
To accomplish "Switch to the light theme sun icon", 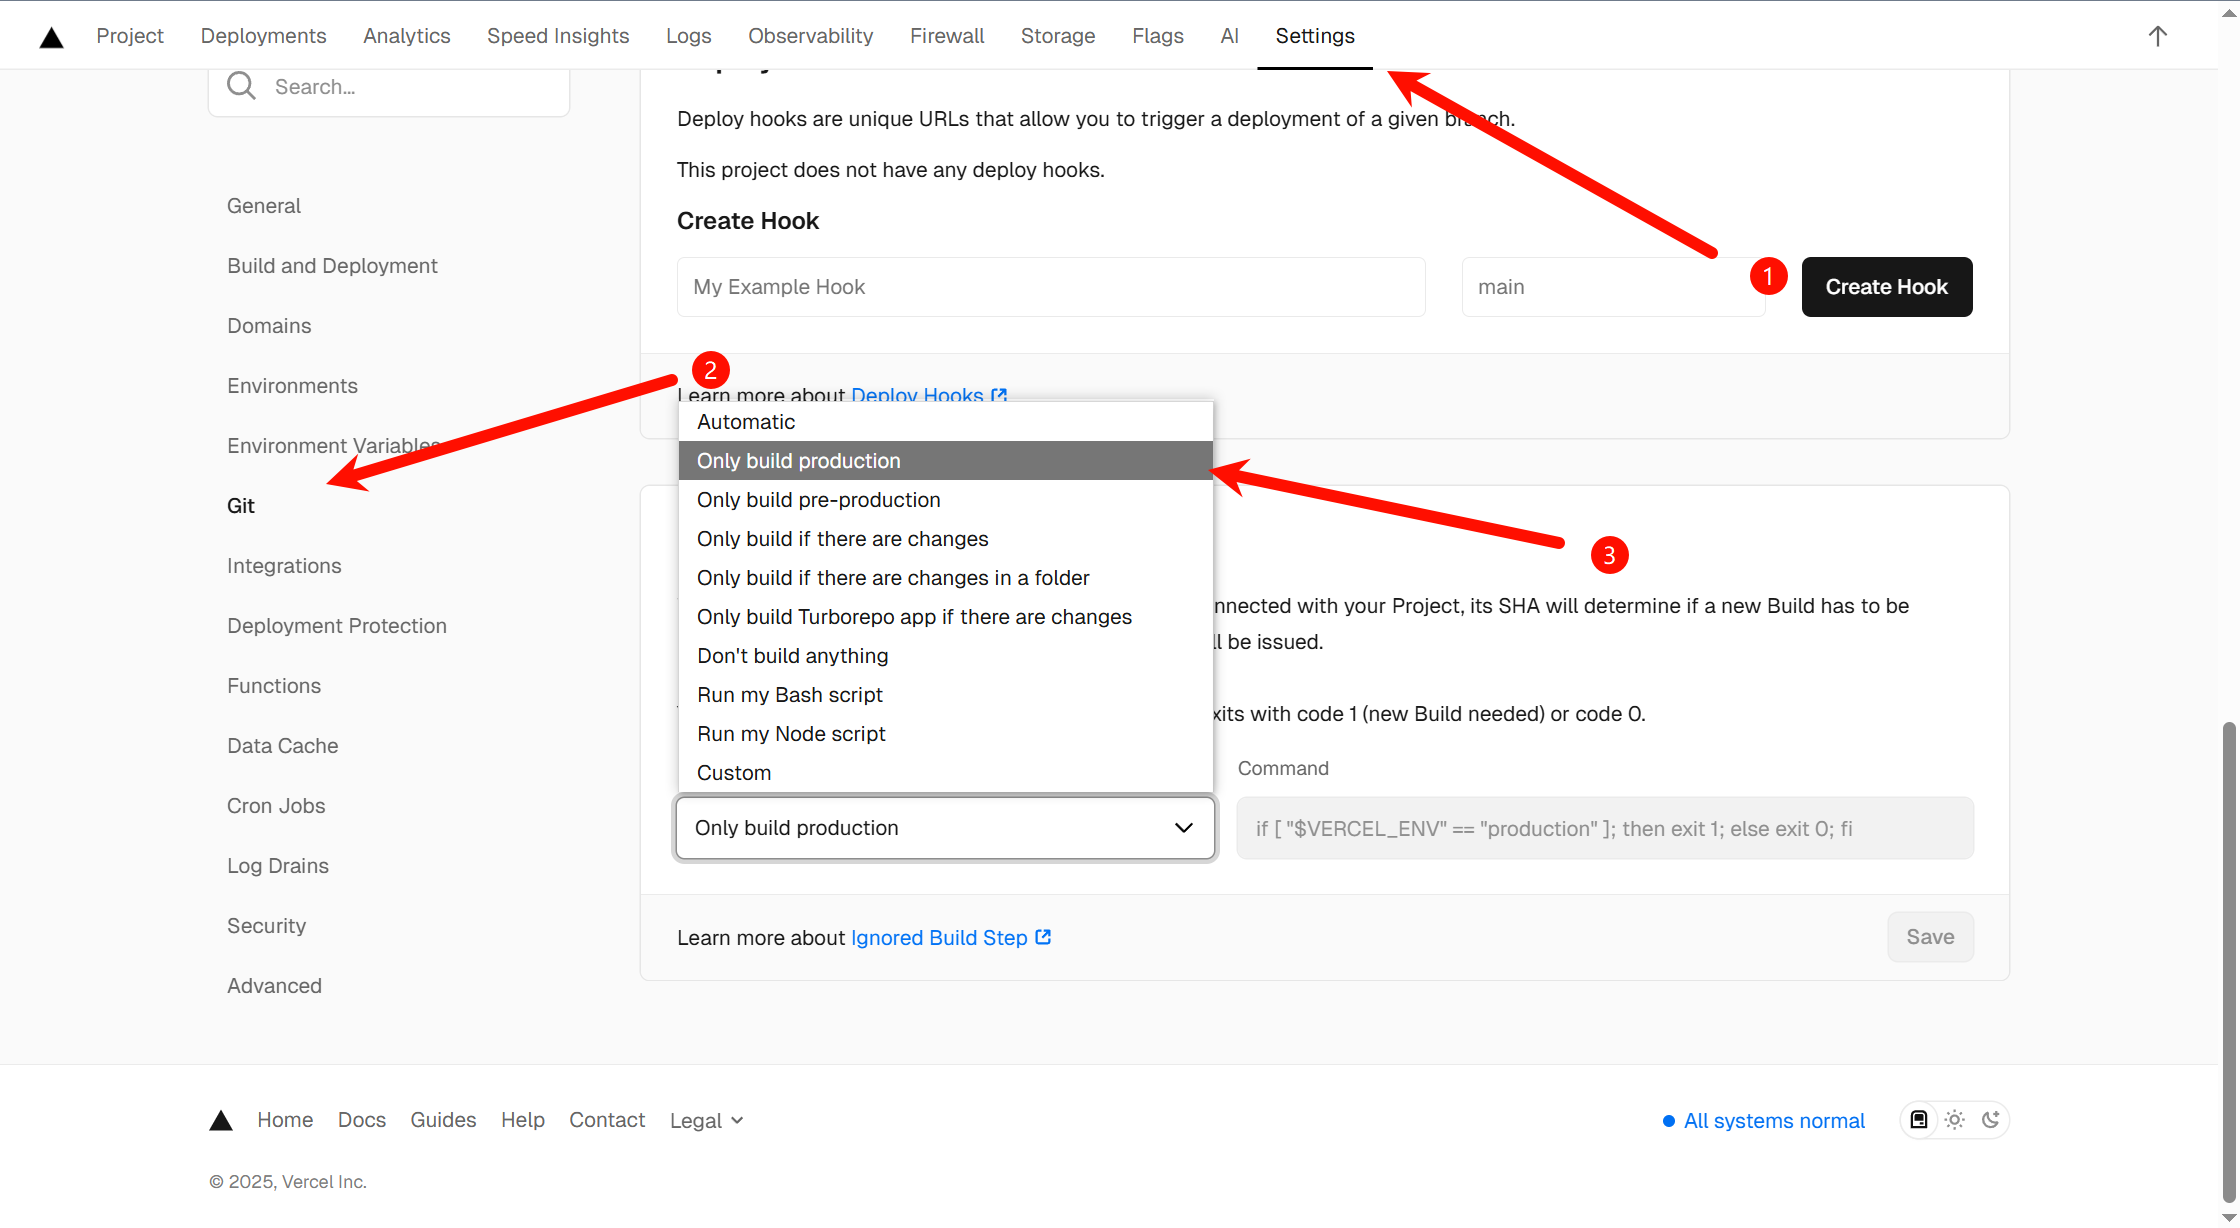I will [1955, 1120].
